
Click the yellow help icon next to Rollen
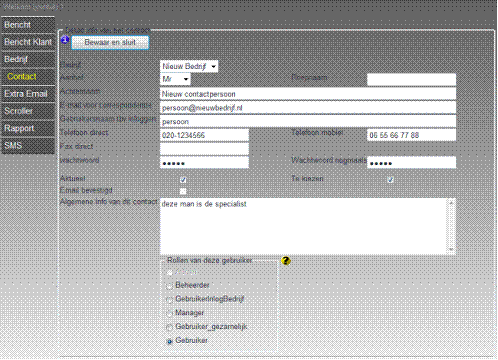(x=286, y=261)
